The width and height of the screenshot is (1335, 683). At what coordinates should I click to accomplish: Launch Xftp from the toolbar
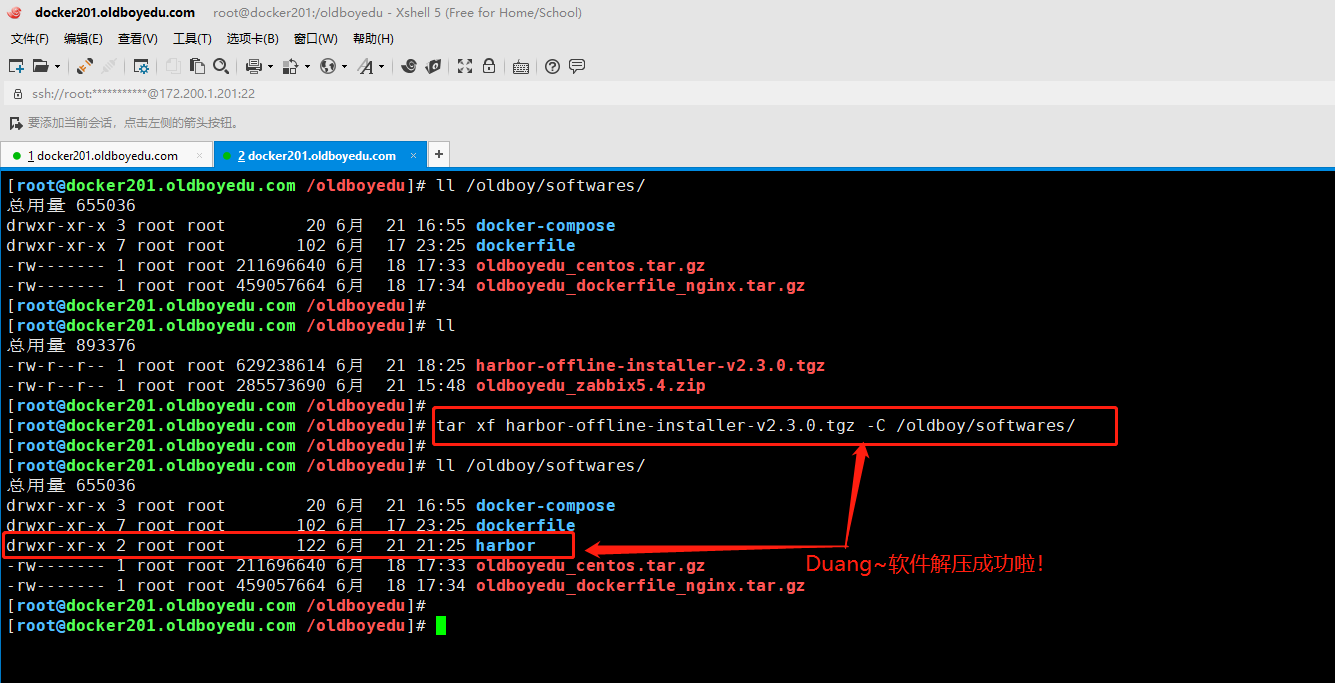433,66
